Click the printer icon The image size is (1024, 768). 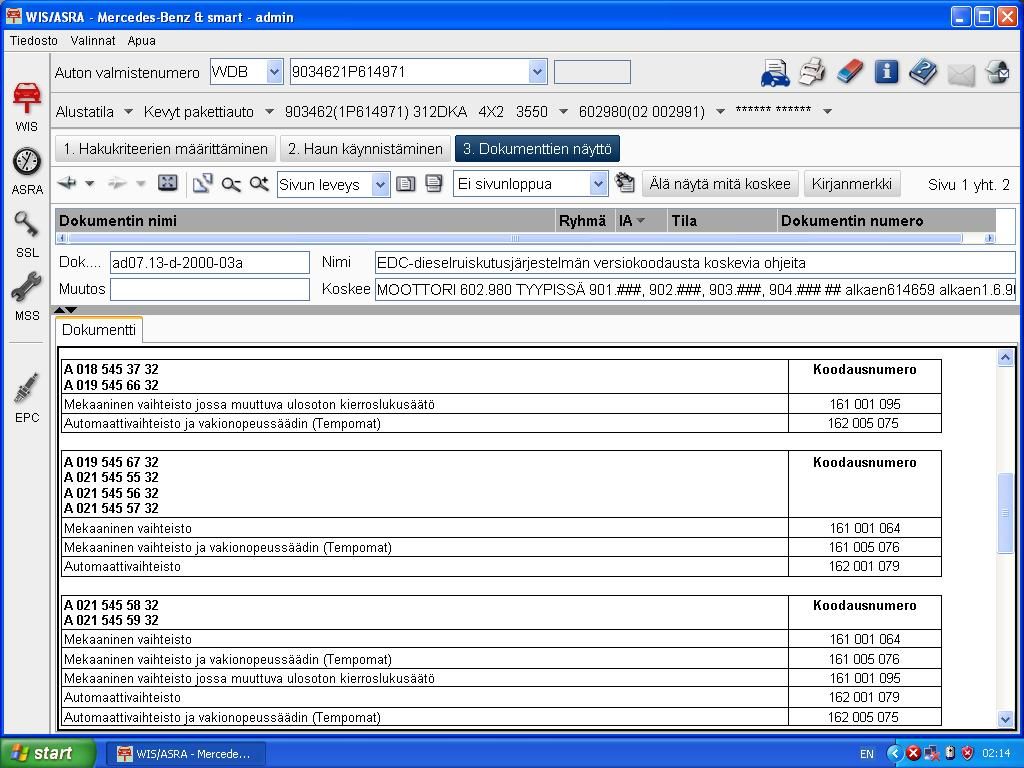point(812,71)
